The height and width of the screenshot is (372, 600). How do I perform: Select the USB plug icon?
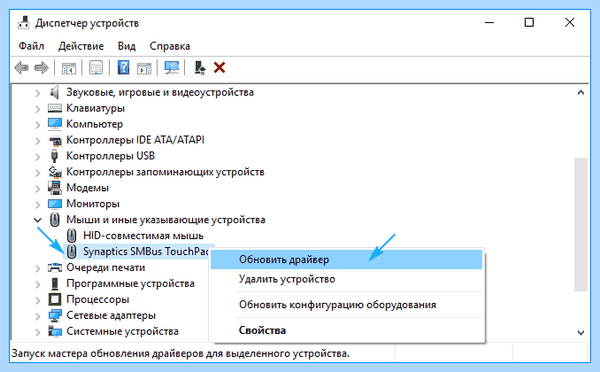pos(54,156)
